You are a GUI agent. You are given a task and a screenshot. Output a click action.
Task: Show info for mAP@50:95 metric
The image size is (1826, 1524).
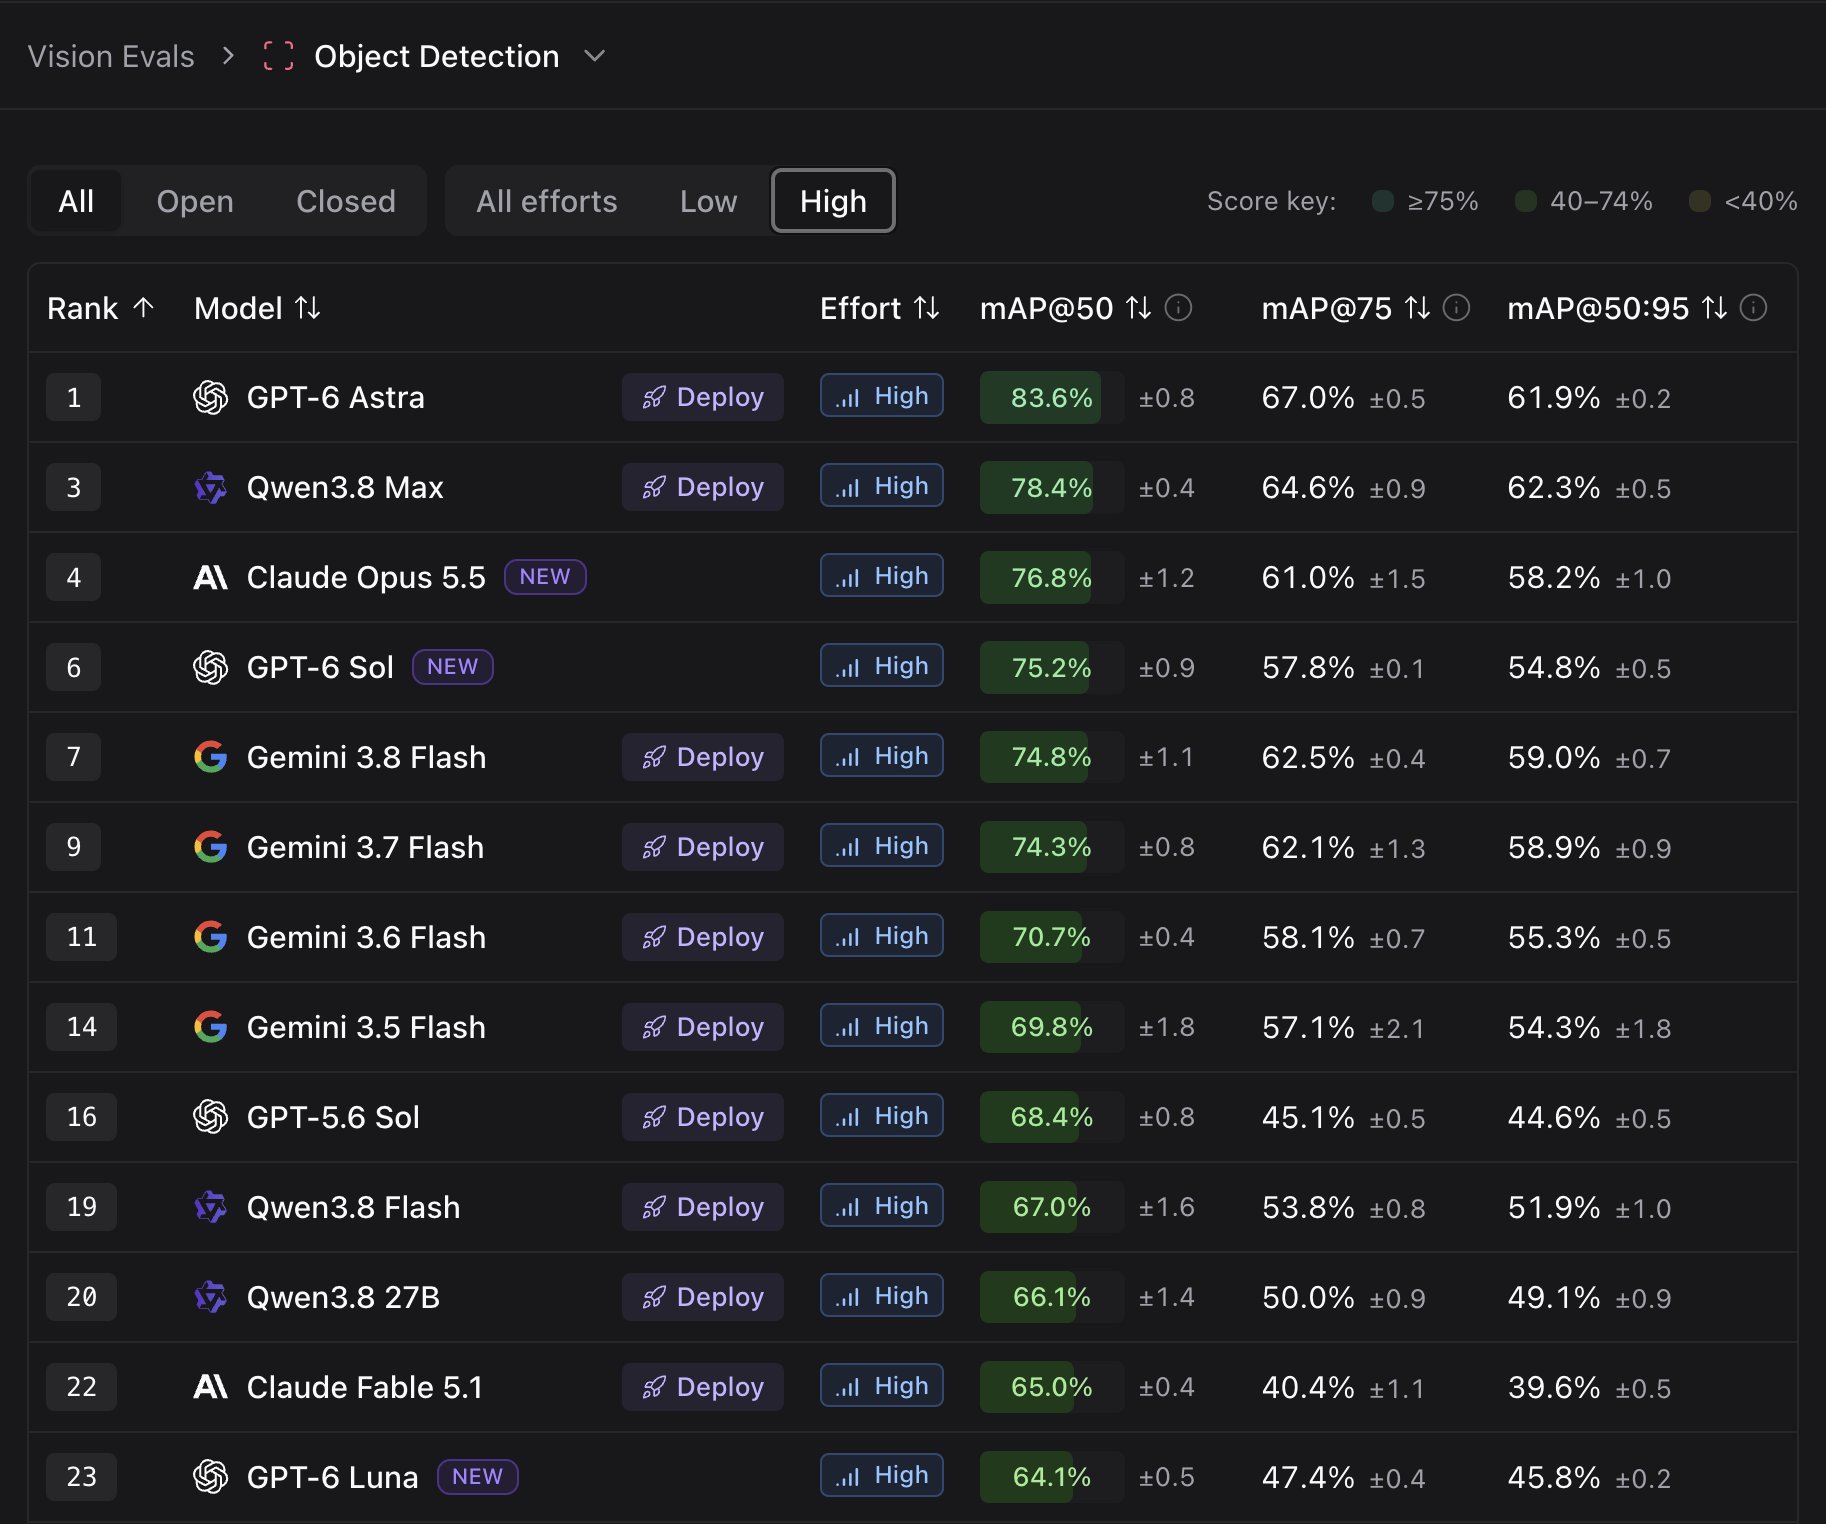(1754, 308)
